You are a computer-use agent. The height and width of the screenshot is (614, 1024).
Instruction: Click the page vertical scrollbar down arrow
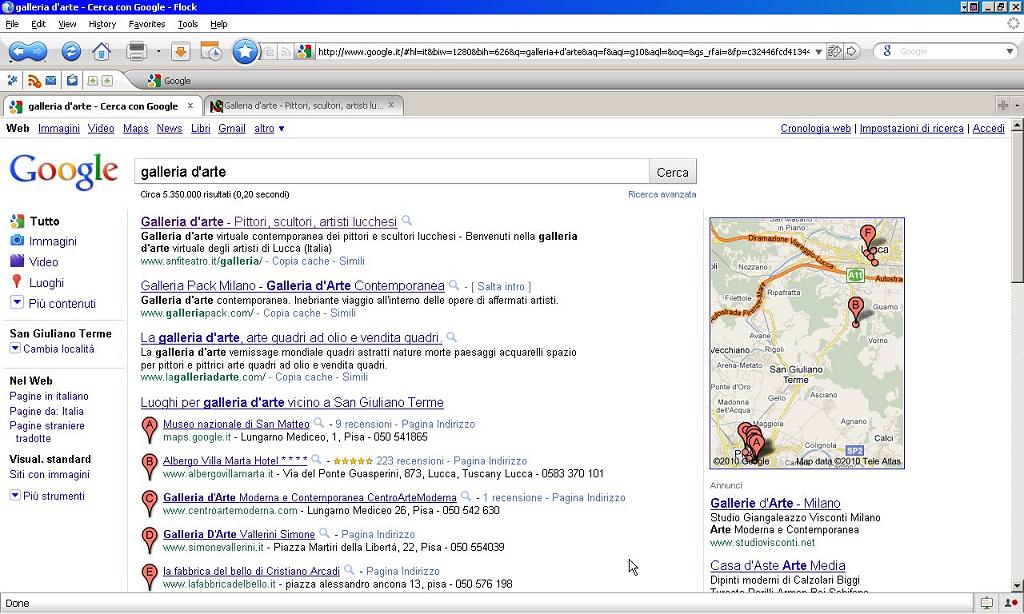click(1017, 585)
